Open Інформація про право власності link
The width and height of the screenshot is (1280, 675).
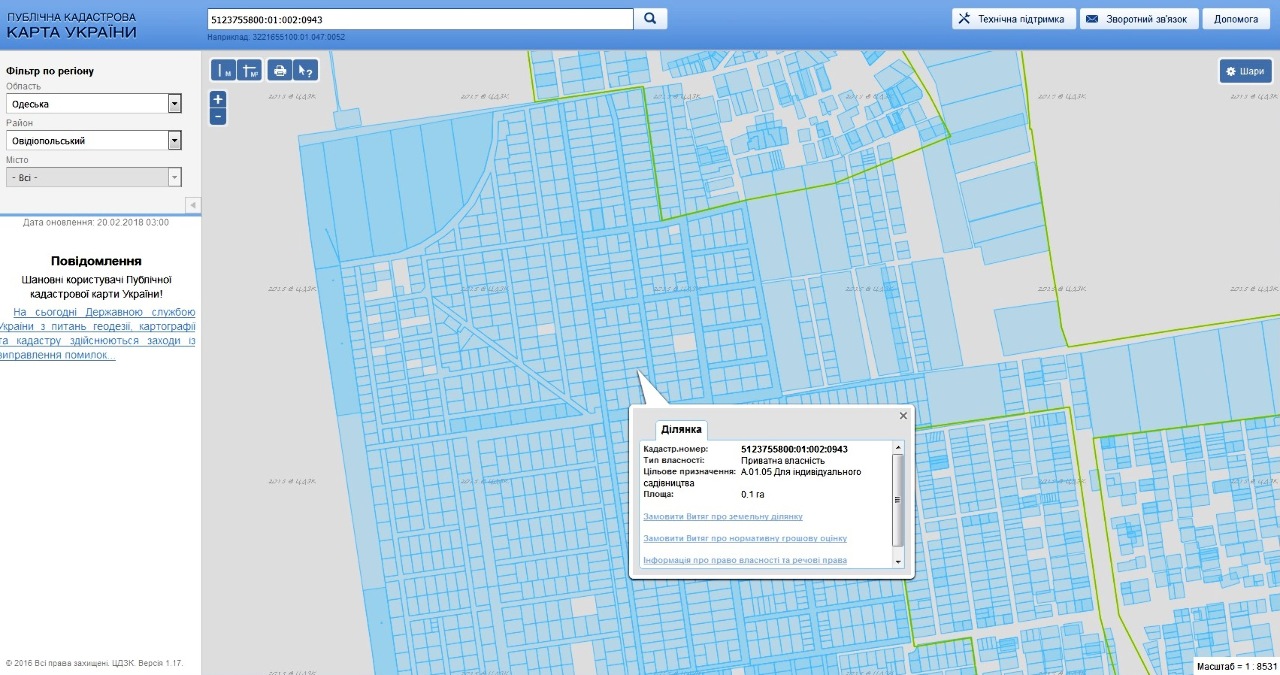745,560
